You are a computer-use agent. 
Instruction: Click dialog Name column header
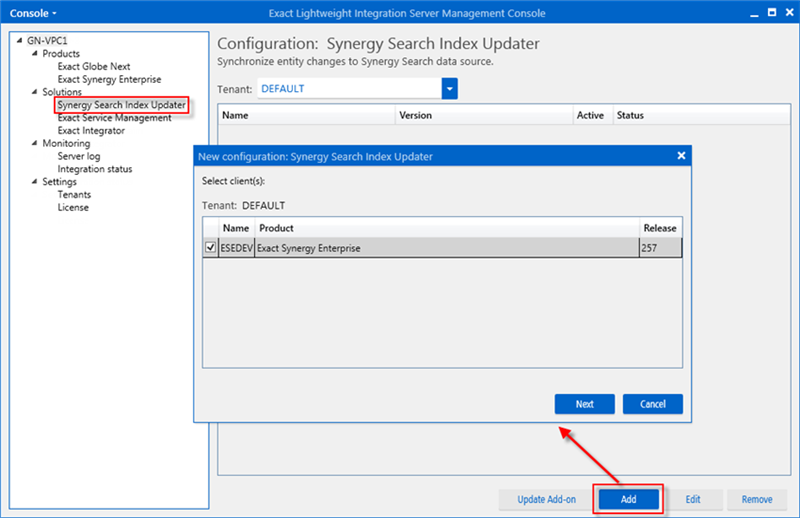[236, 228]
